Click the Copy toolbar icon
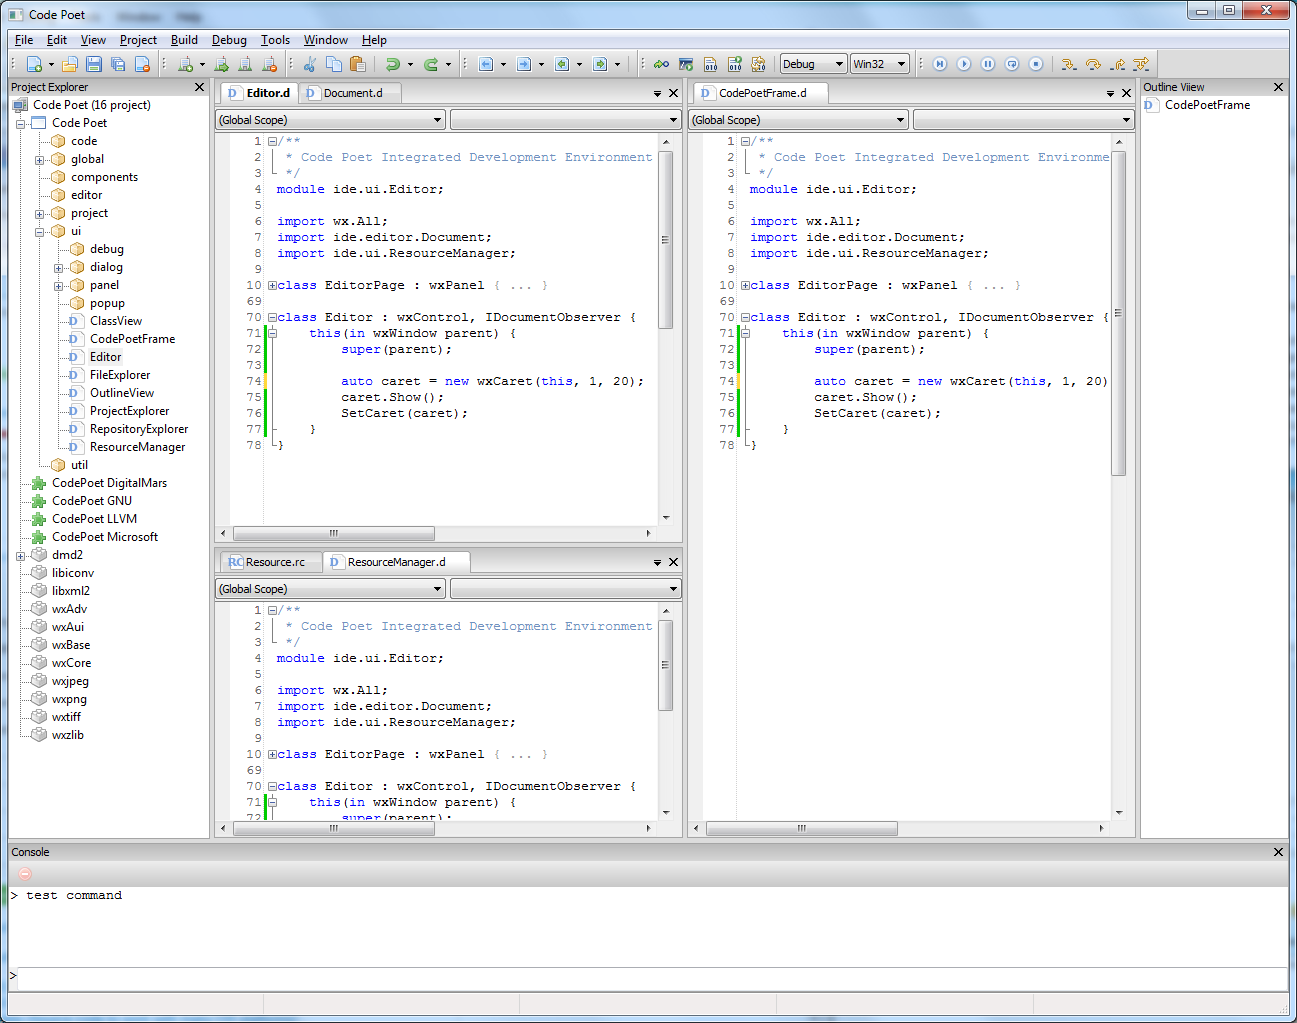Screen dimensions: 1297x1023 334,64
